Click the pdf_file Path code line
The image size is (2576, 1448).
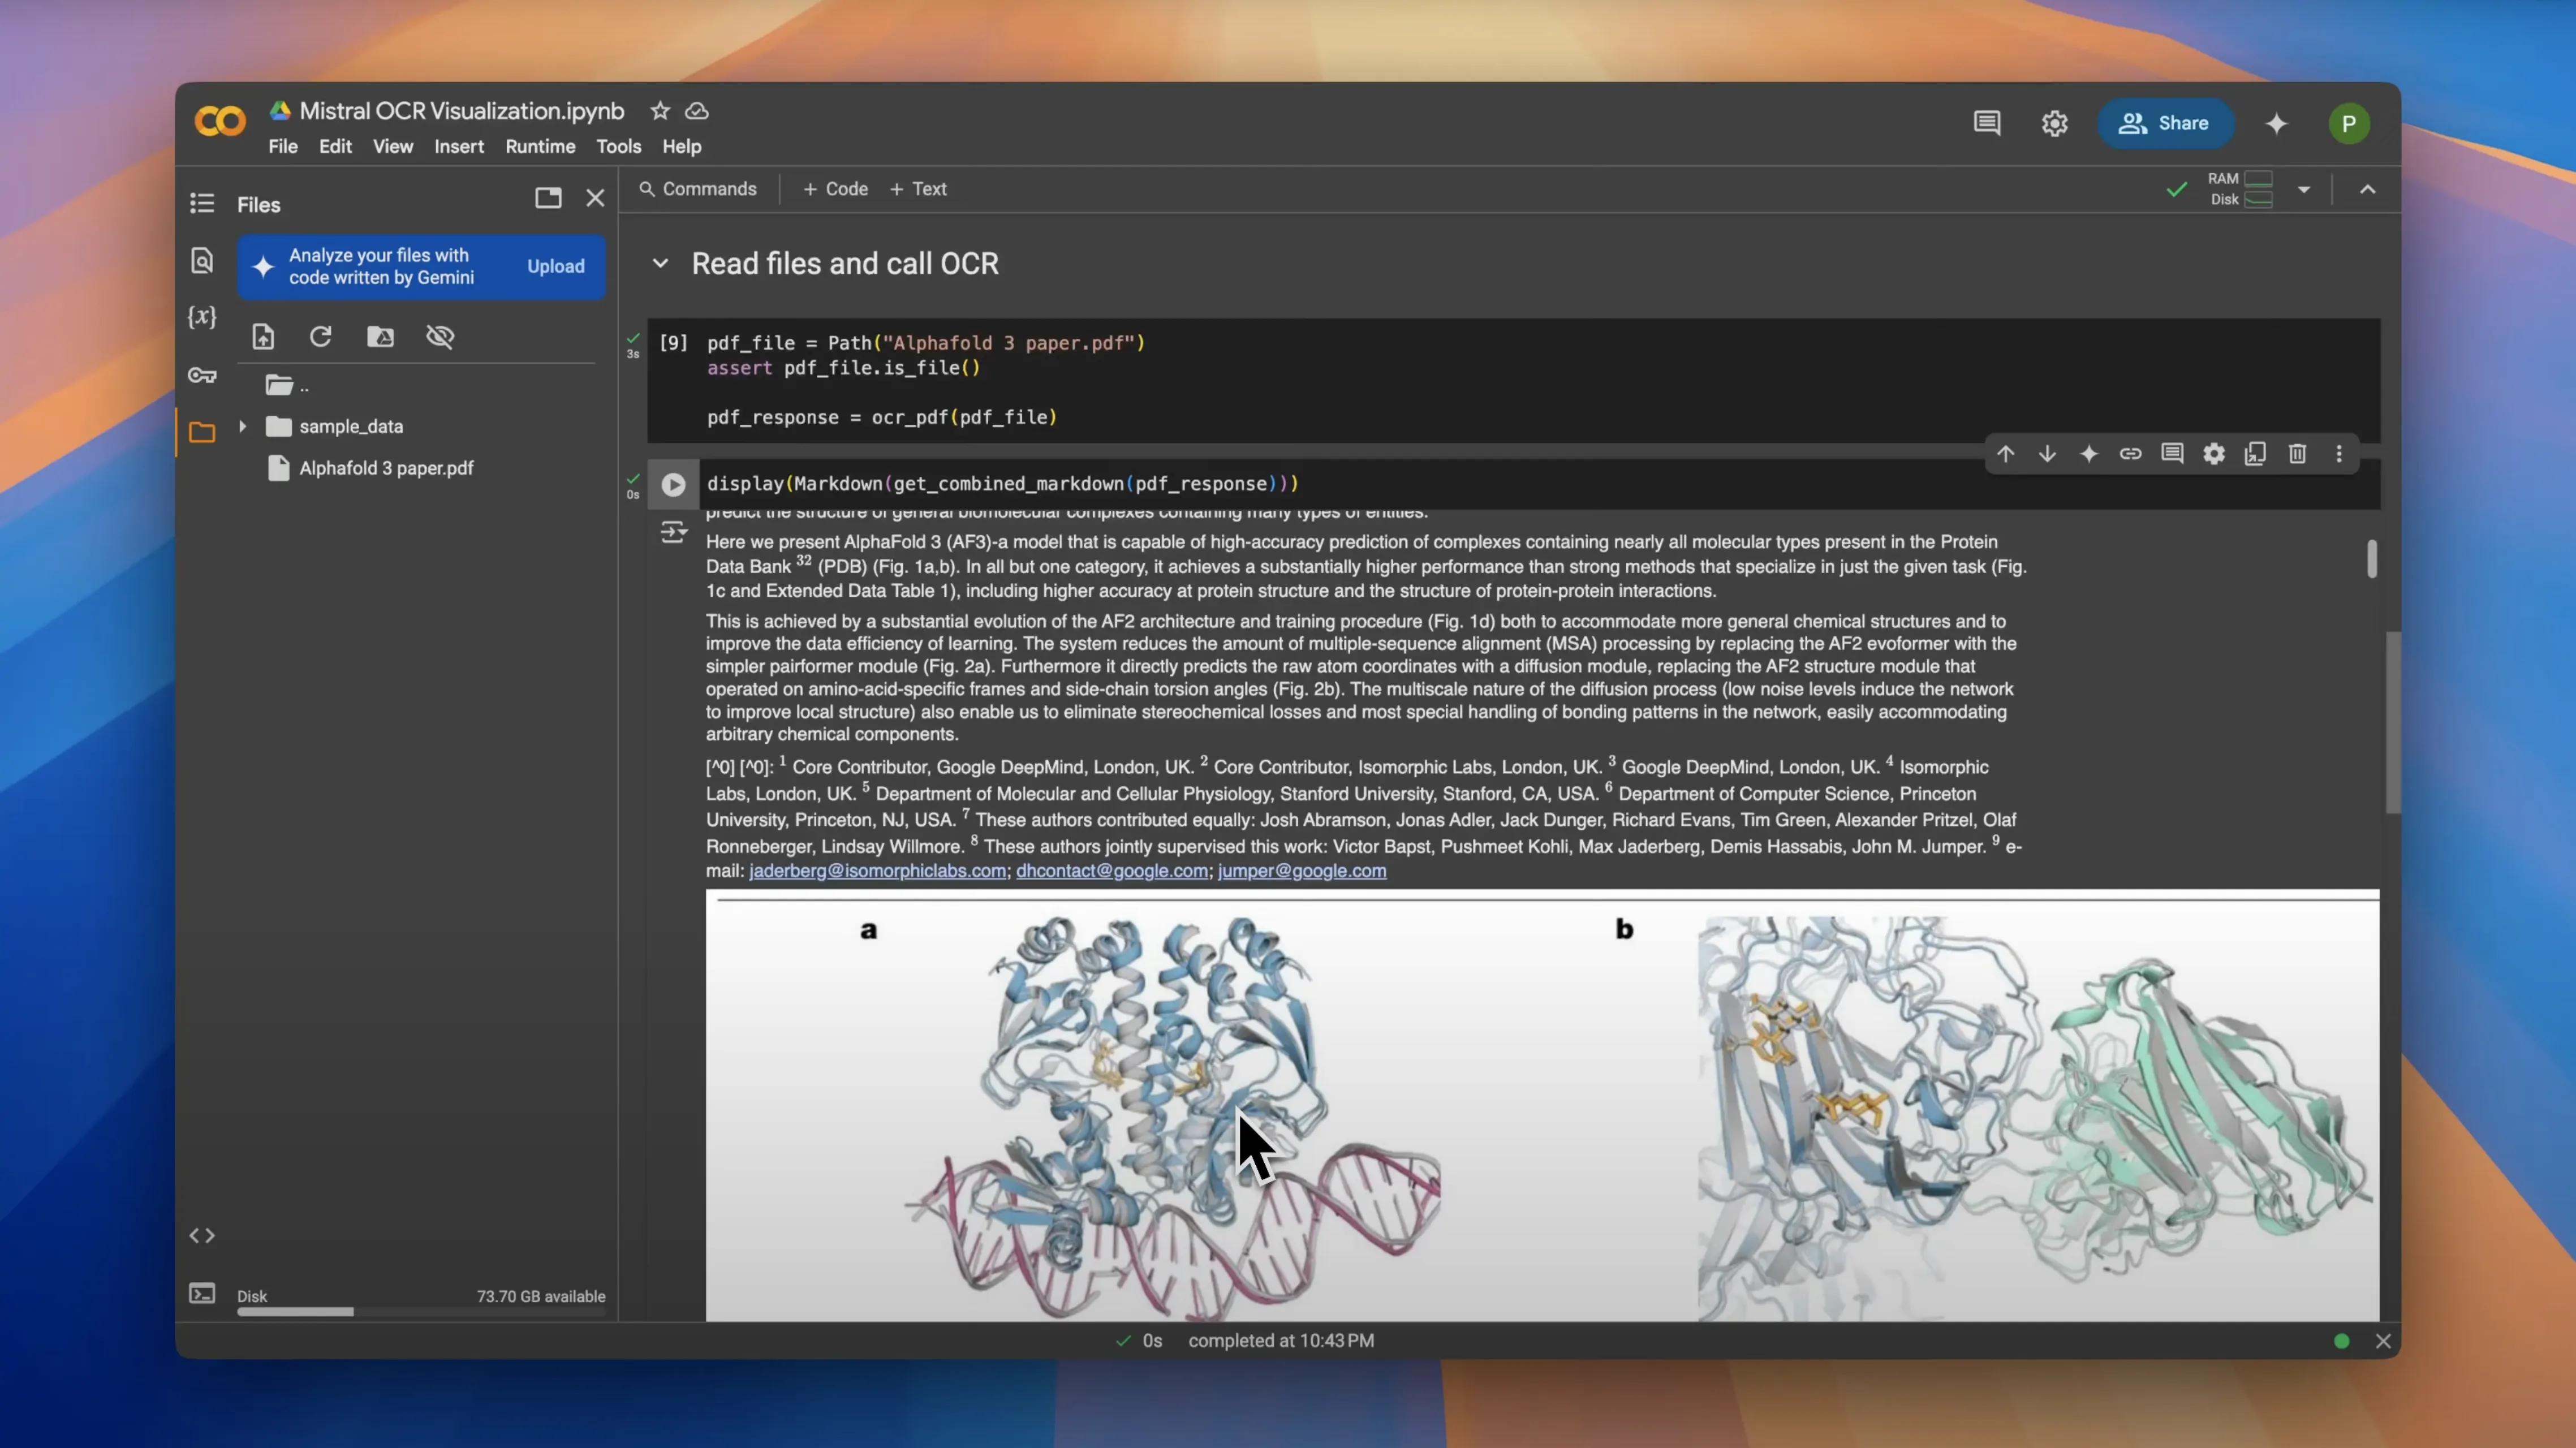(x=926, y=343)
